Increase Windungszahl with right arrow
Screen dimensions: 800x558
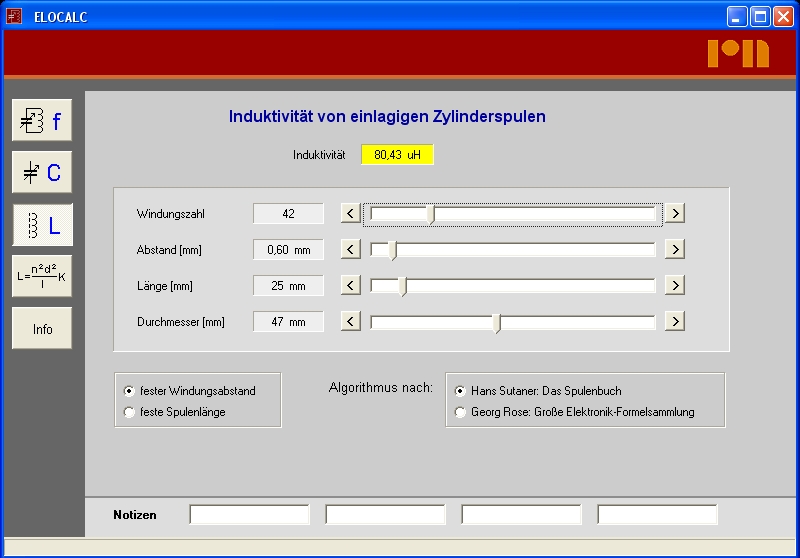coord(675,213)
